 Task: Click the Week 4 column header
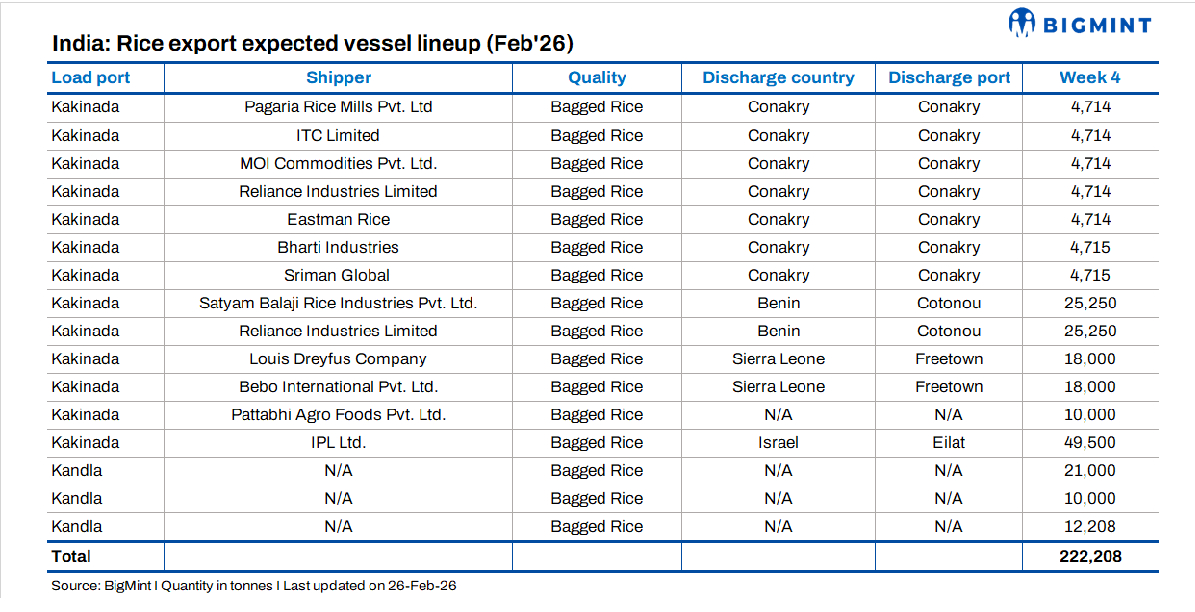point(1090,78)
